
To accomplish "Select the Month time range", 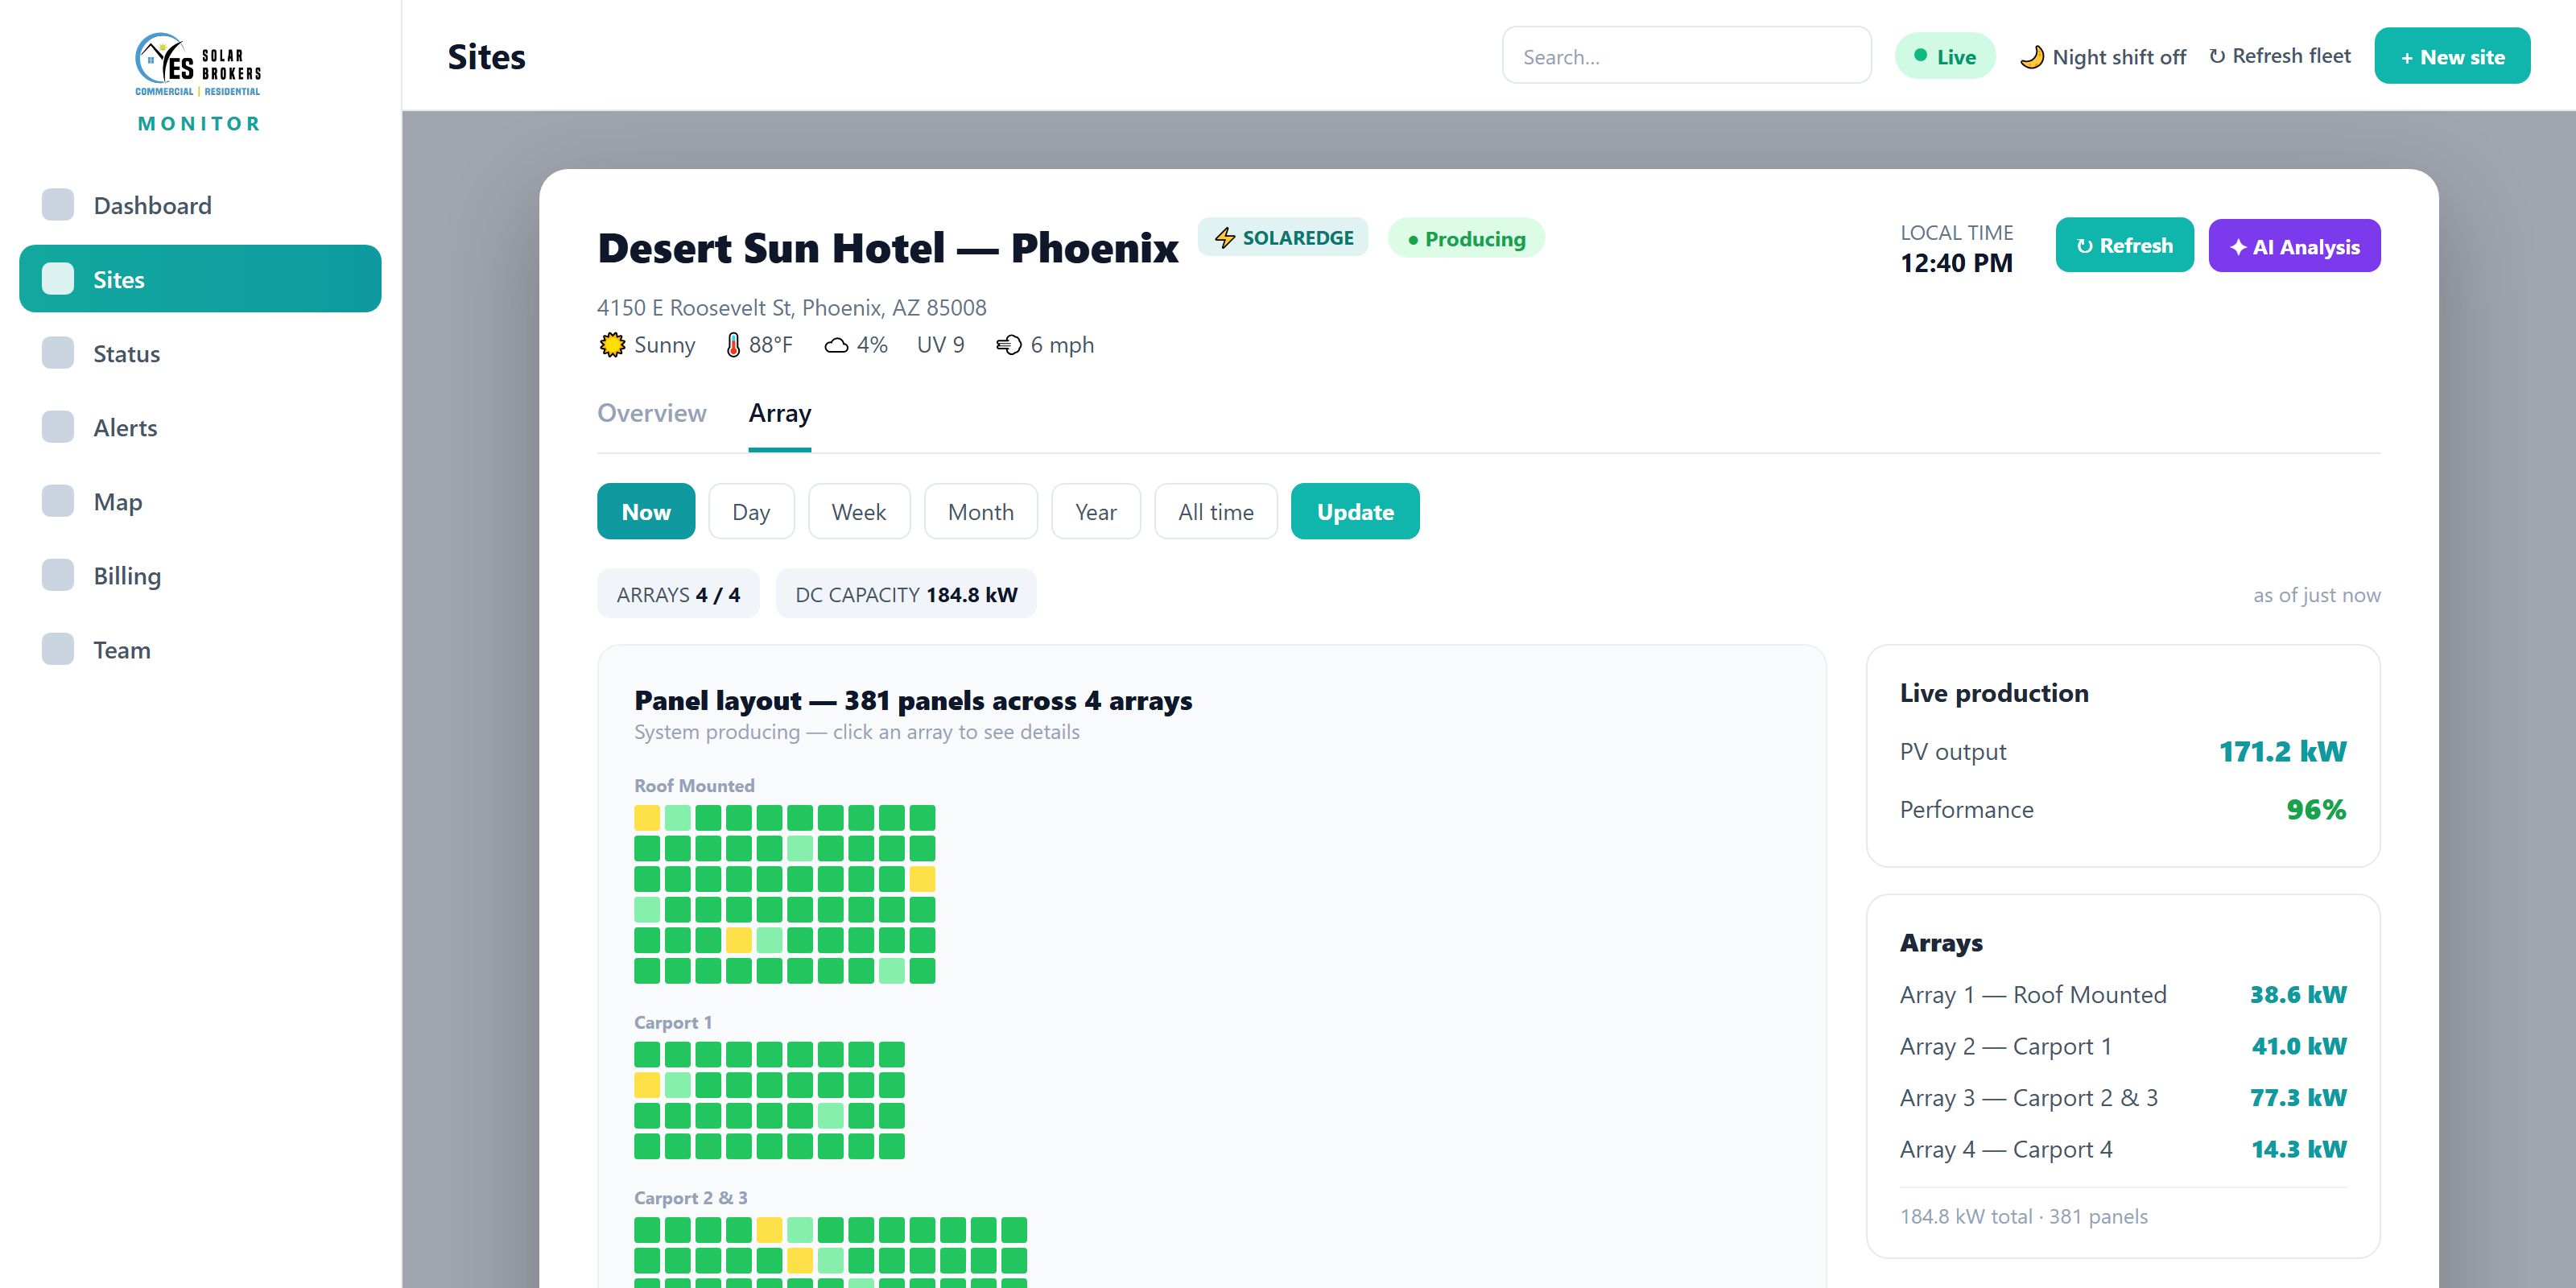I will coord(980,511).
